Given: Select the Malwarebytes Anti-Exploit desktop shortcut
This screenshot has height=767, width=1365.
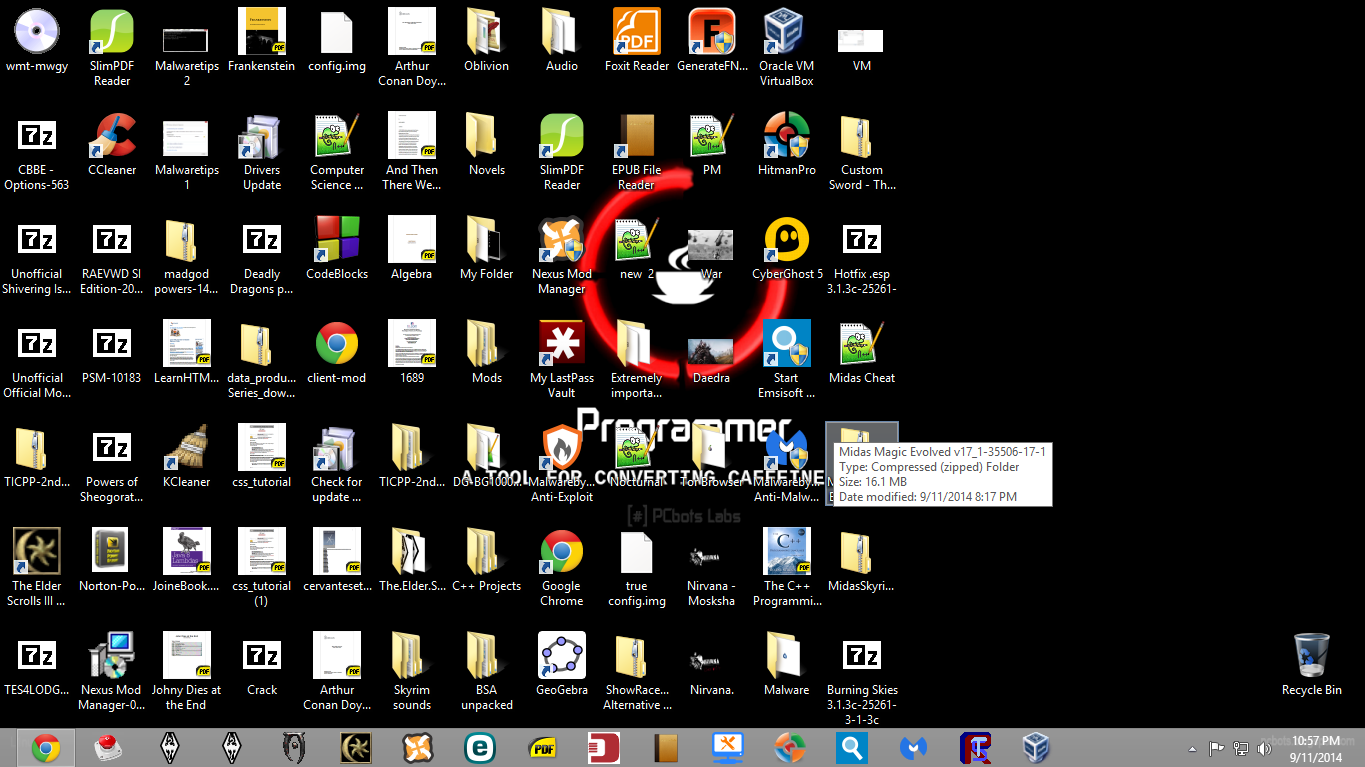Looking at the screenshot, I should pos(562,462).
